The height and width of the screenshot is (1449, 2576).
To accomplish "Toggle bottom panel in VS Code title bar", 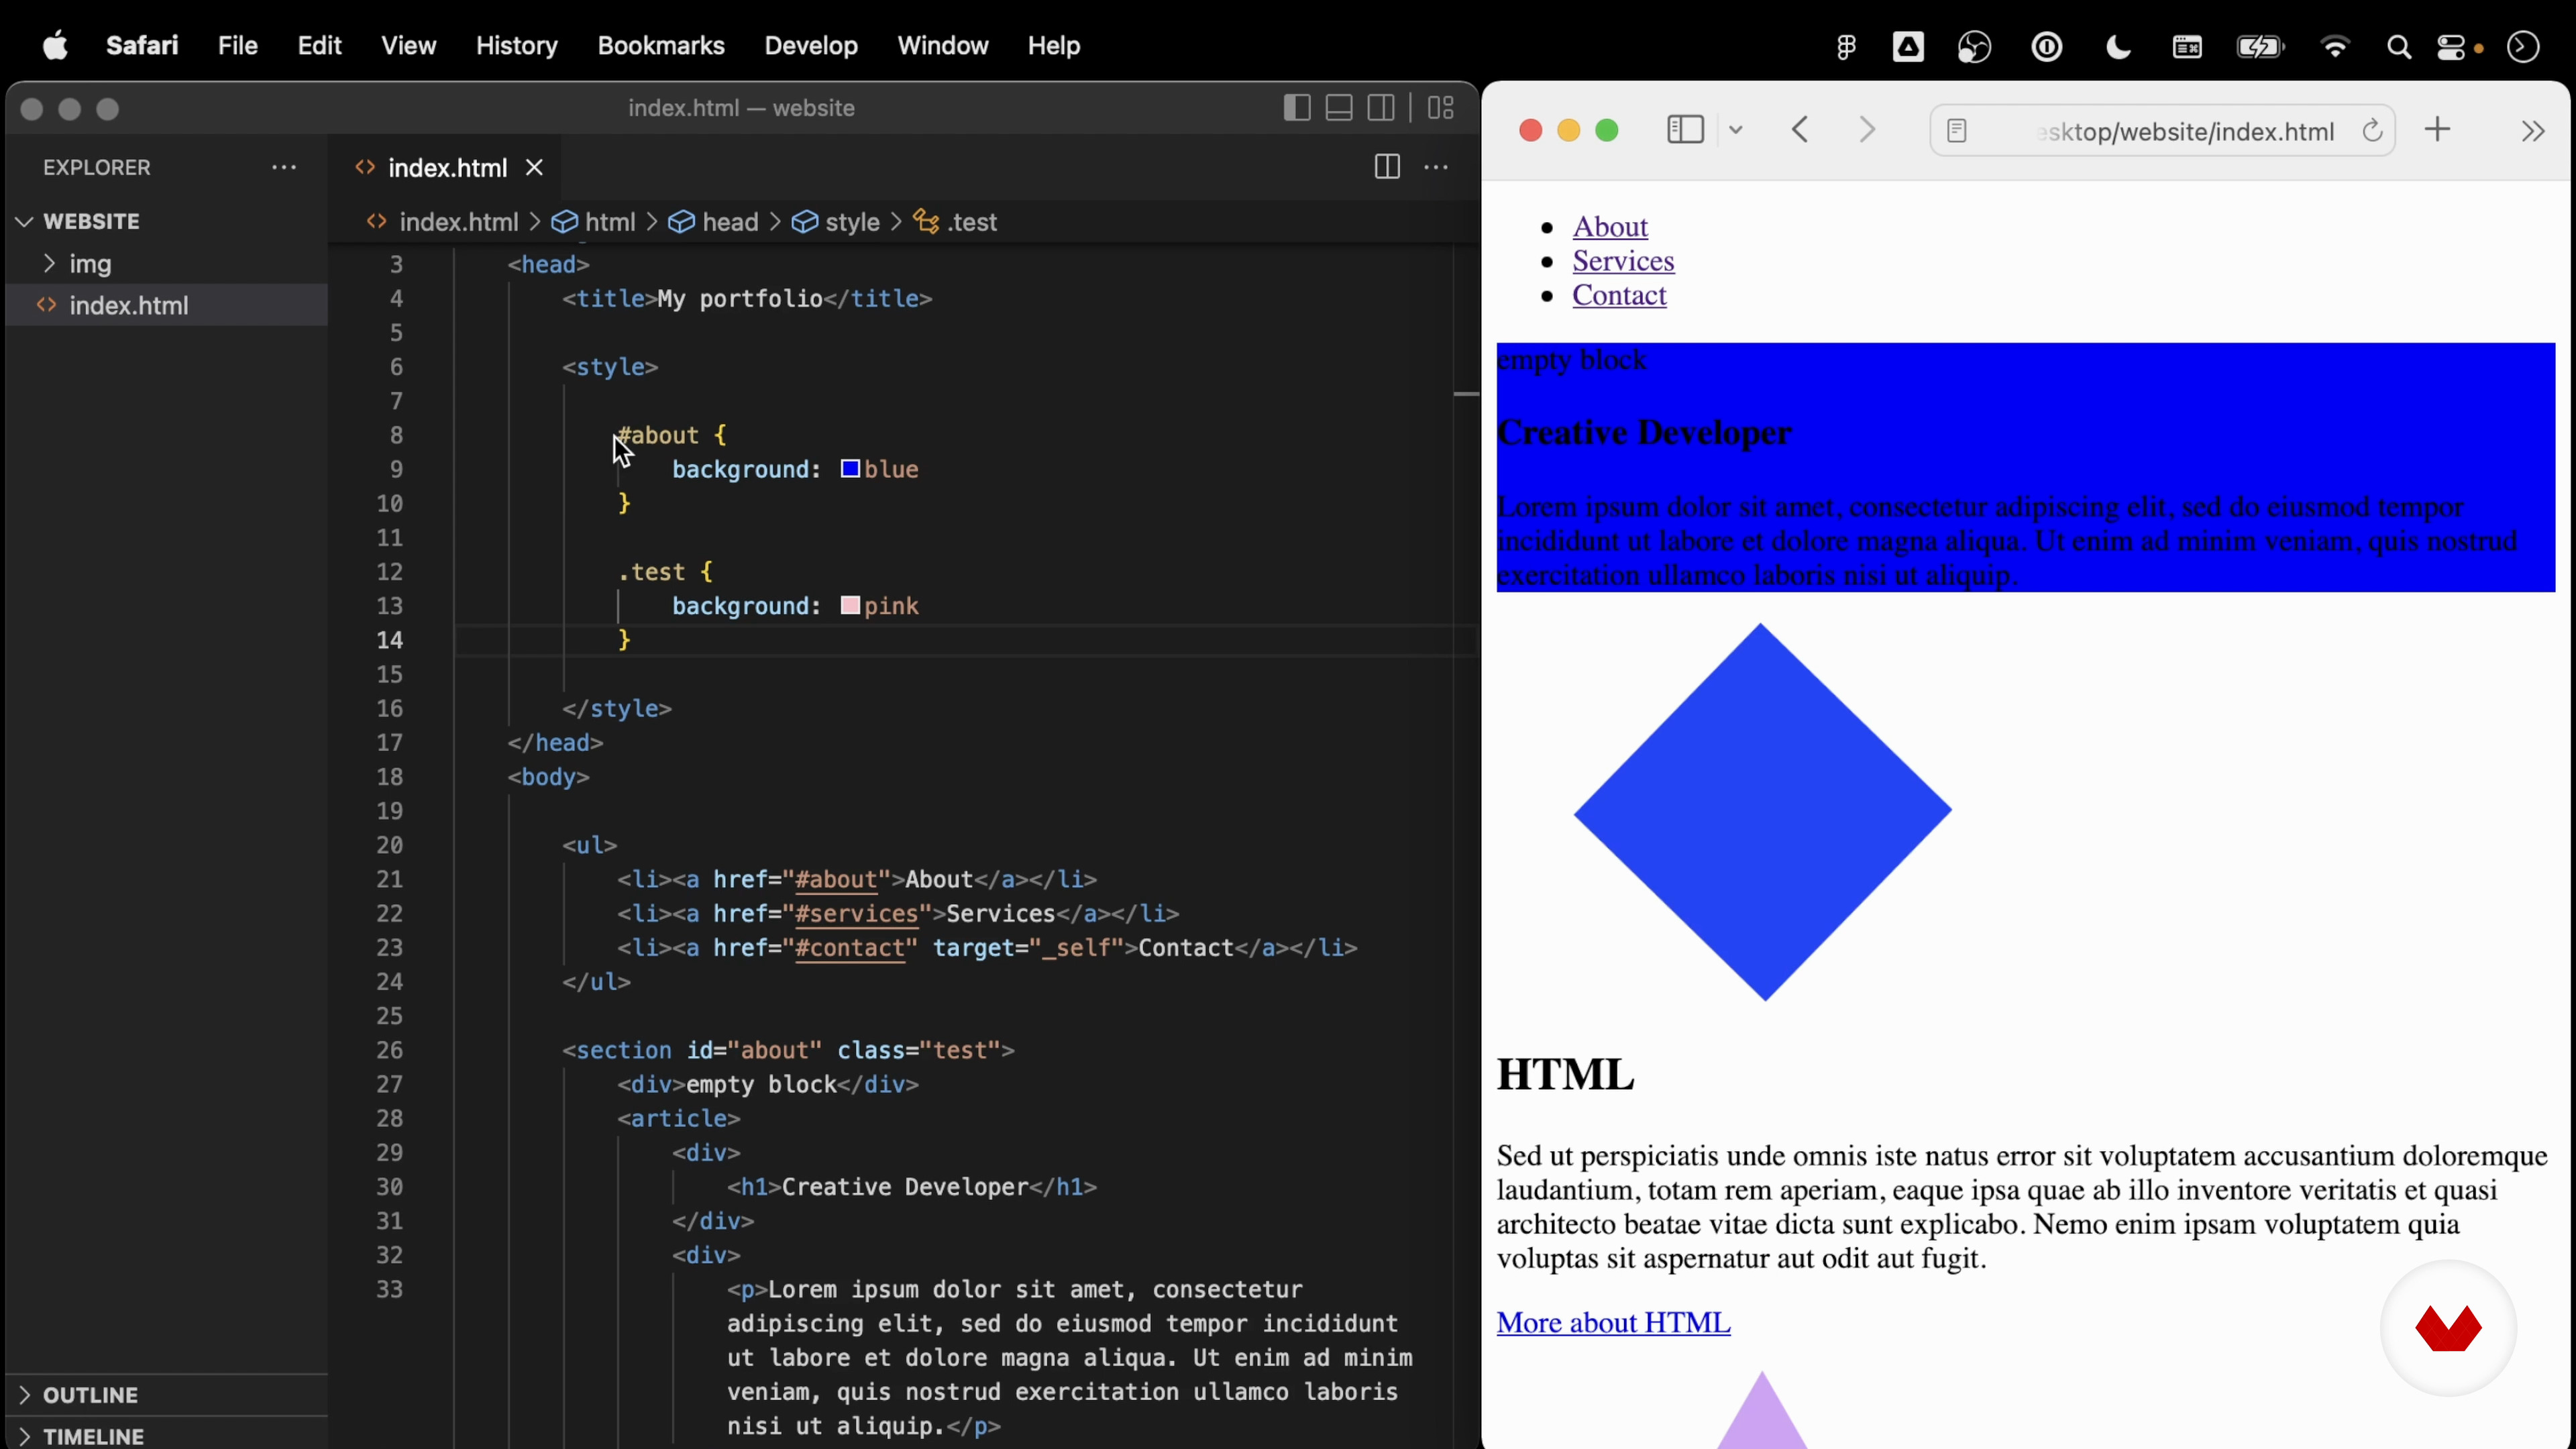I will tap(1339, 108).
